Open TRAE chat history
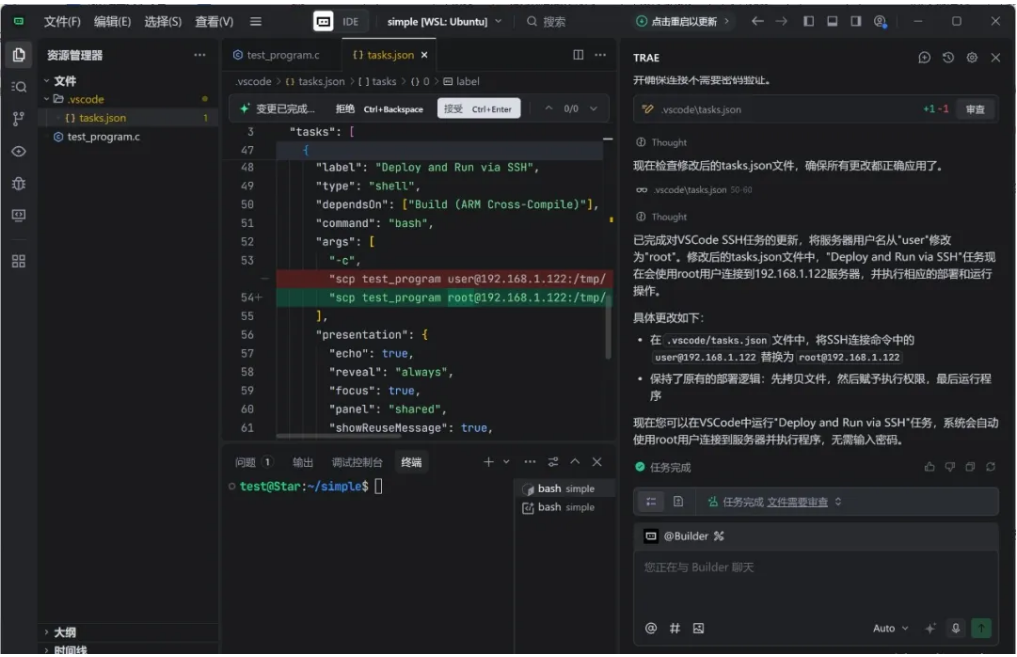The width and height of the screenshot is (1017, 657). coord(948,58)
